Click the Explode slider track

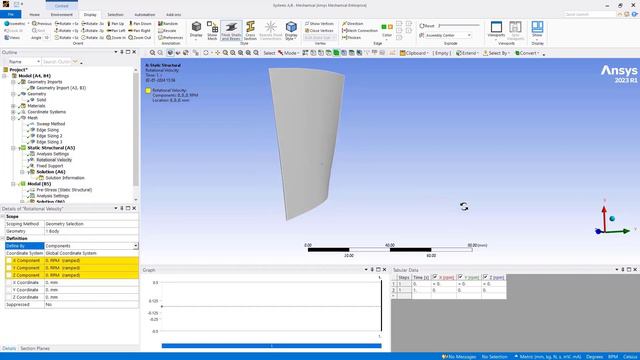point(459,26)
